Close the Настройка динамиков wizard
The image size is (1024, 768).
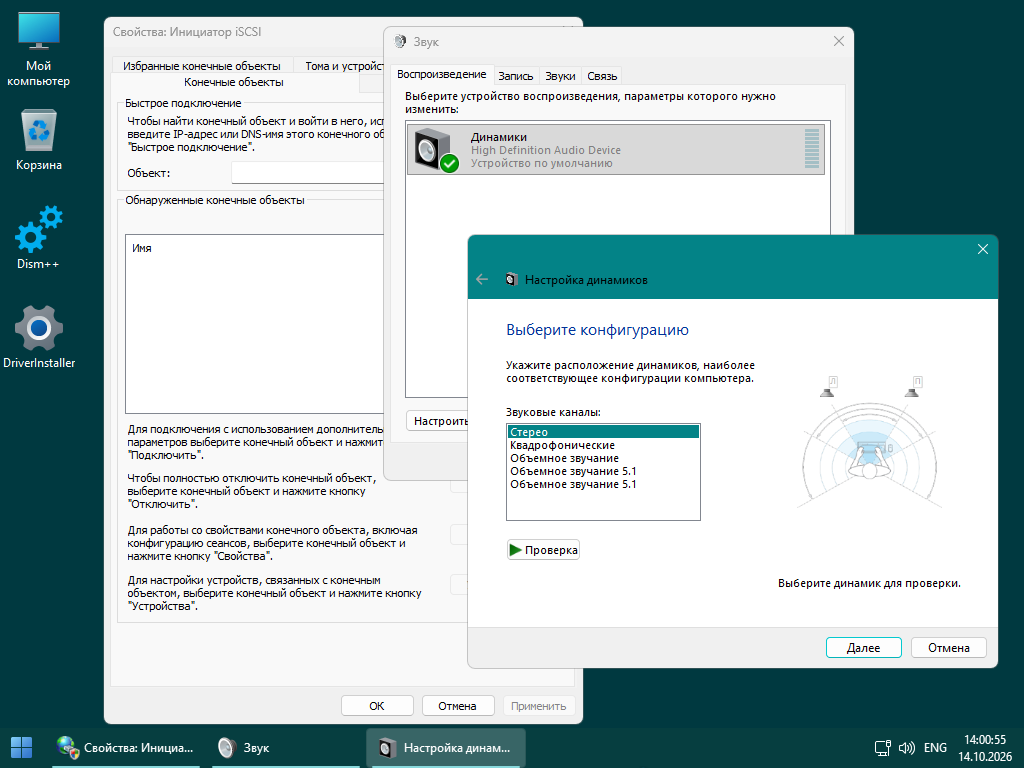tap(982, 249)
